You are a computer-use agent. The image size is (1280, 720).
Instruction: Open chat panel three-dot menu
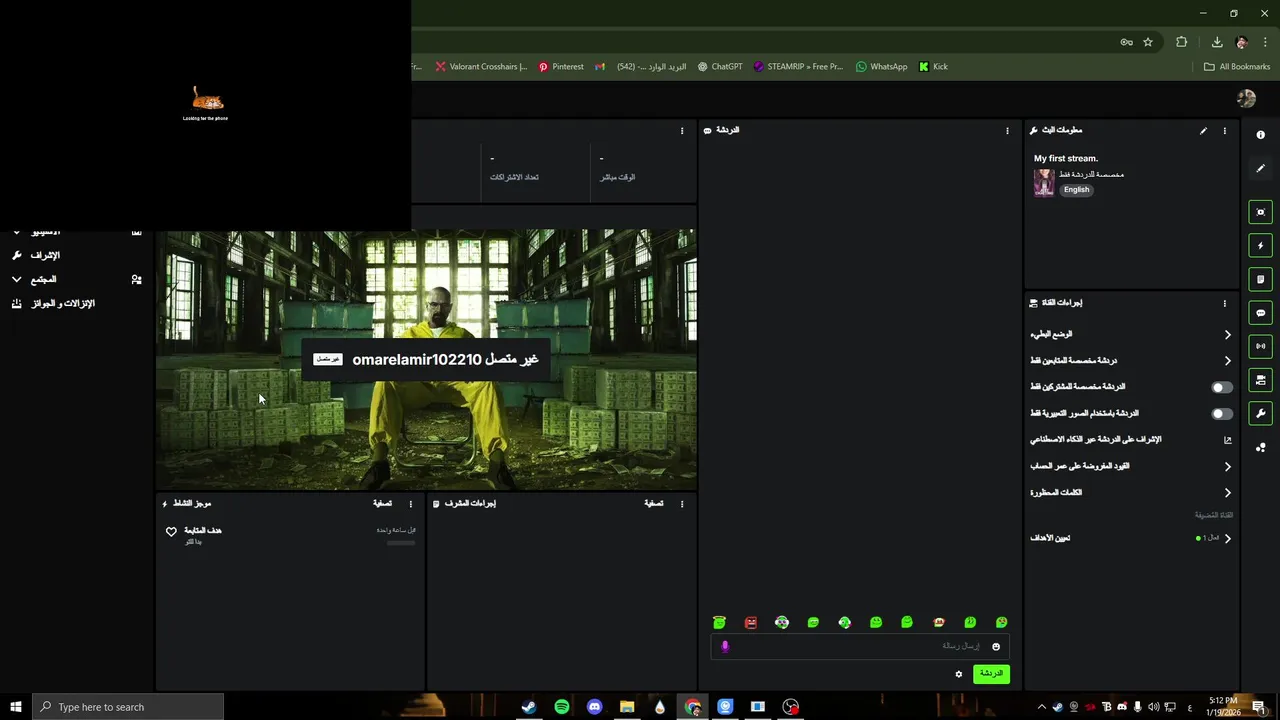(x=1007, y=130)
